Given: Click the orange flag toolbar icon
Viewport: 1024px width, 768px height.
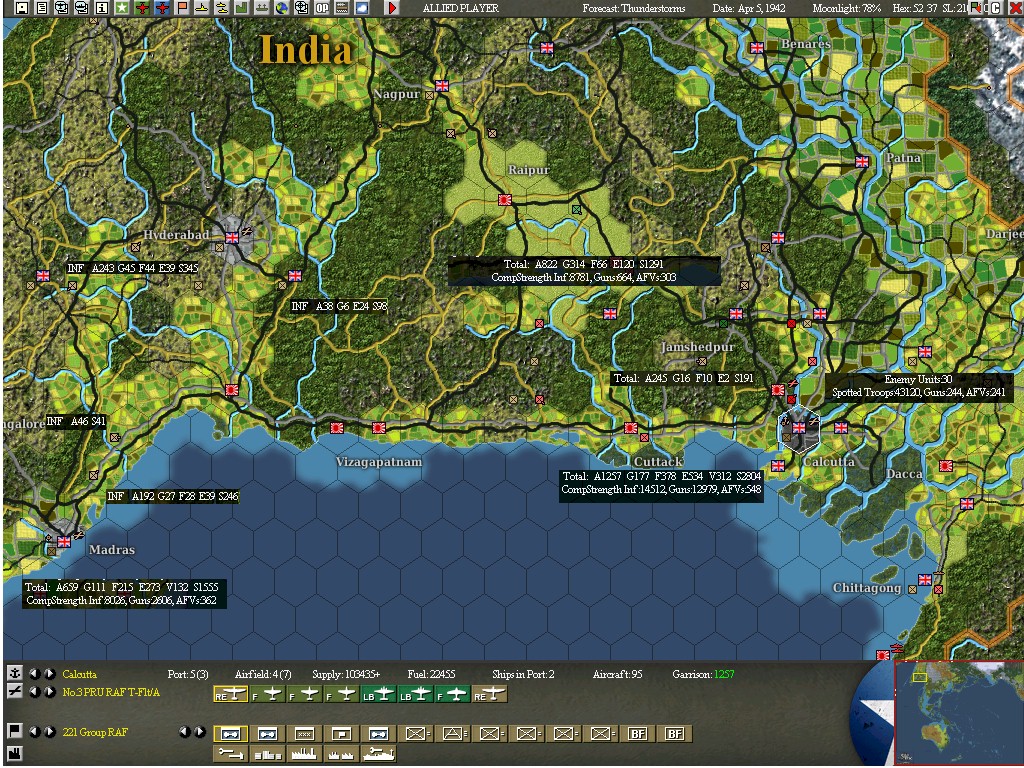Looking at the screenshot, I should click(182, 8).
